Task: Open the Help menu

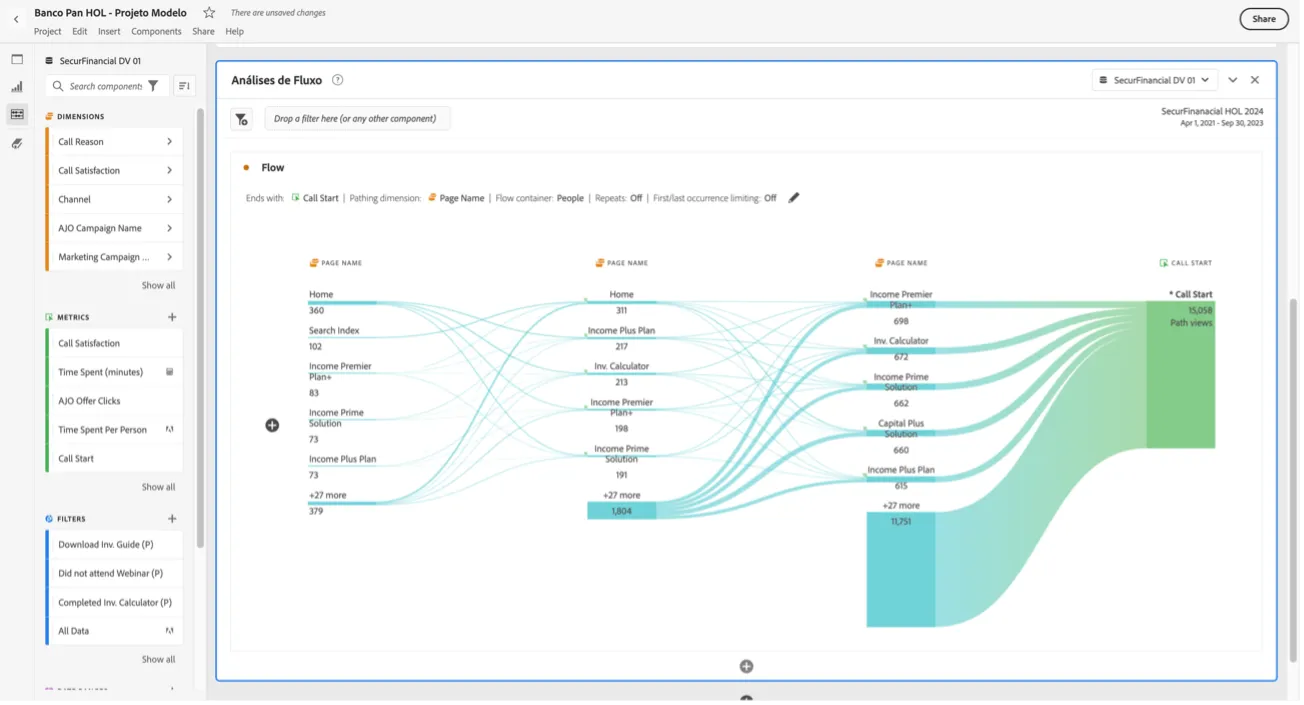Action: pyautogui.click(x=234, y=32)
